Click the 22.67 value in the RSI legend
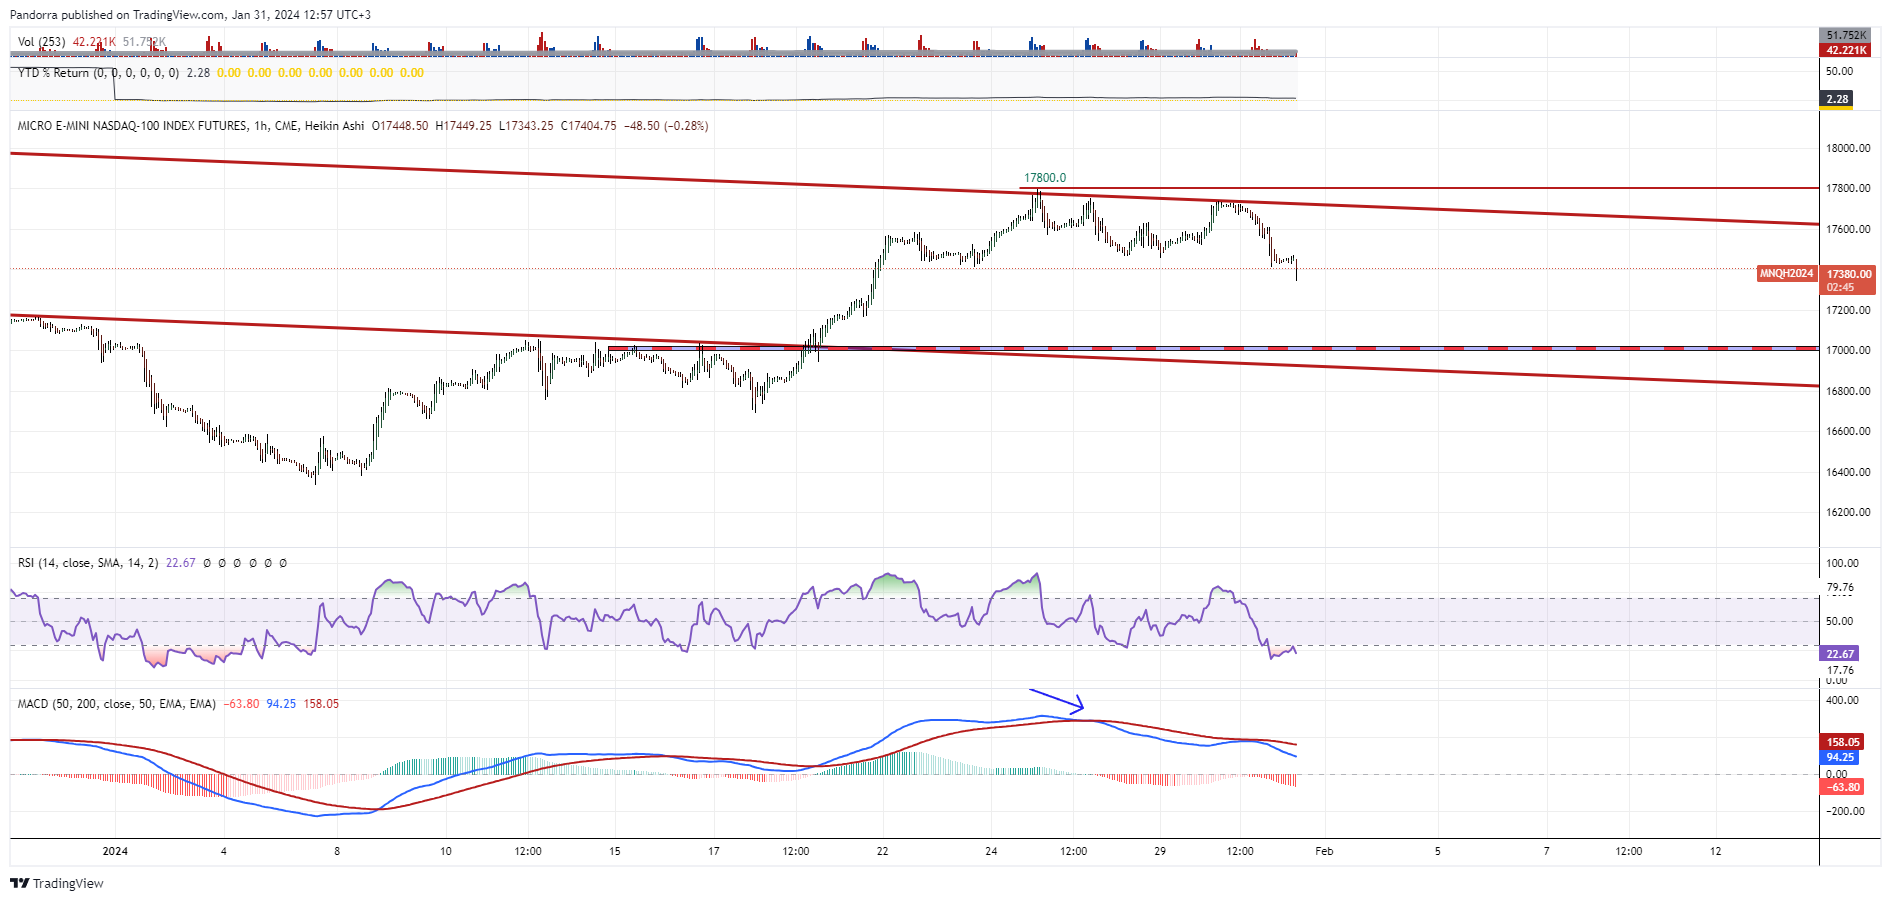1891x901 pixels. (181, 563)
